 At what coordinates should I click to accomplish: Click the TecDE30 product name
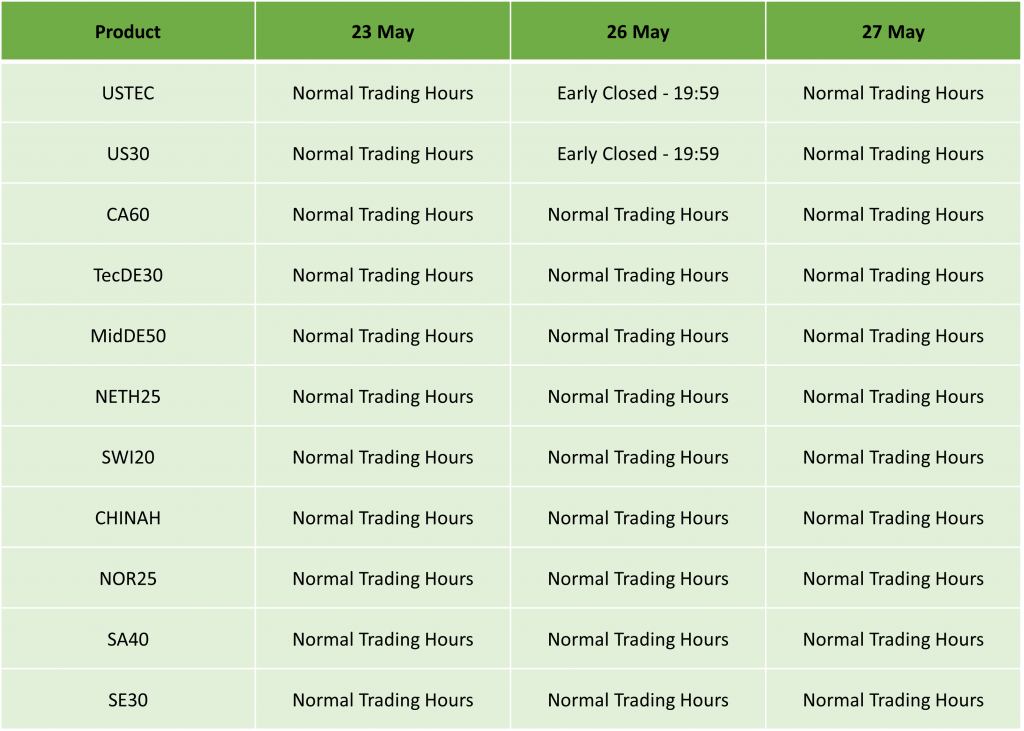click(128, 275)
